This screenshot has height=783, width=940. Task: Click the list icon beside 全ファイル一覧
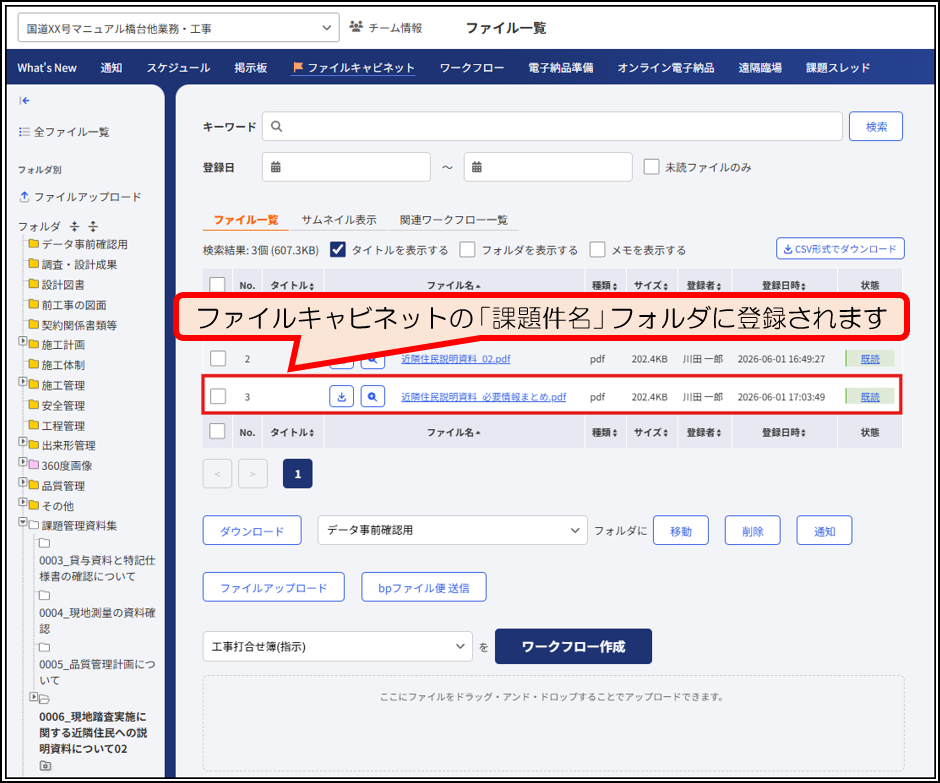coord(24,132)
